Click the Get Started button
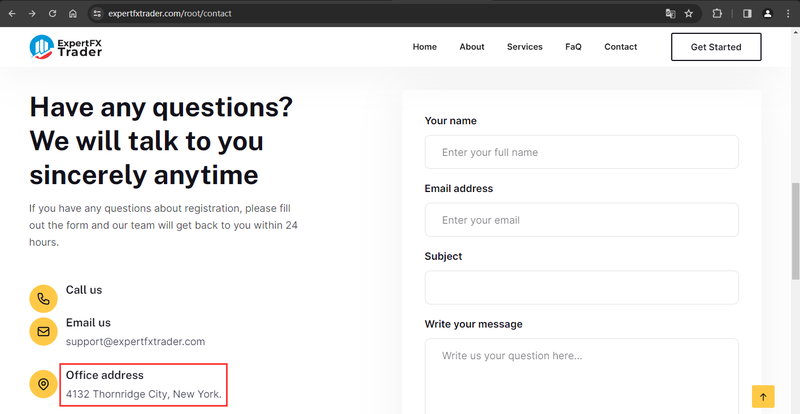The height and width of the screenshot is (414, 800). coord(716,47)
